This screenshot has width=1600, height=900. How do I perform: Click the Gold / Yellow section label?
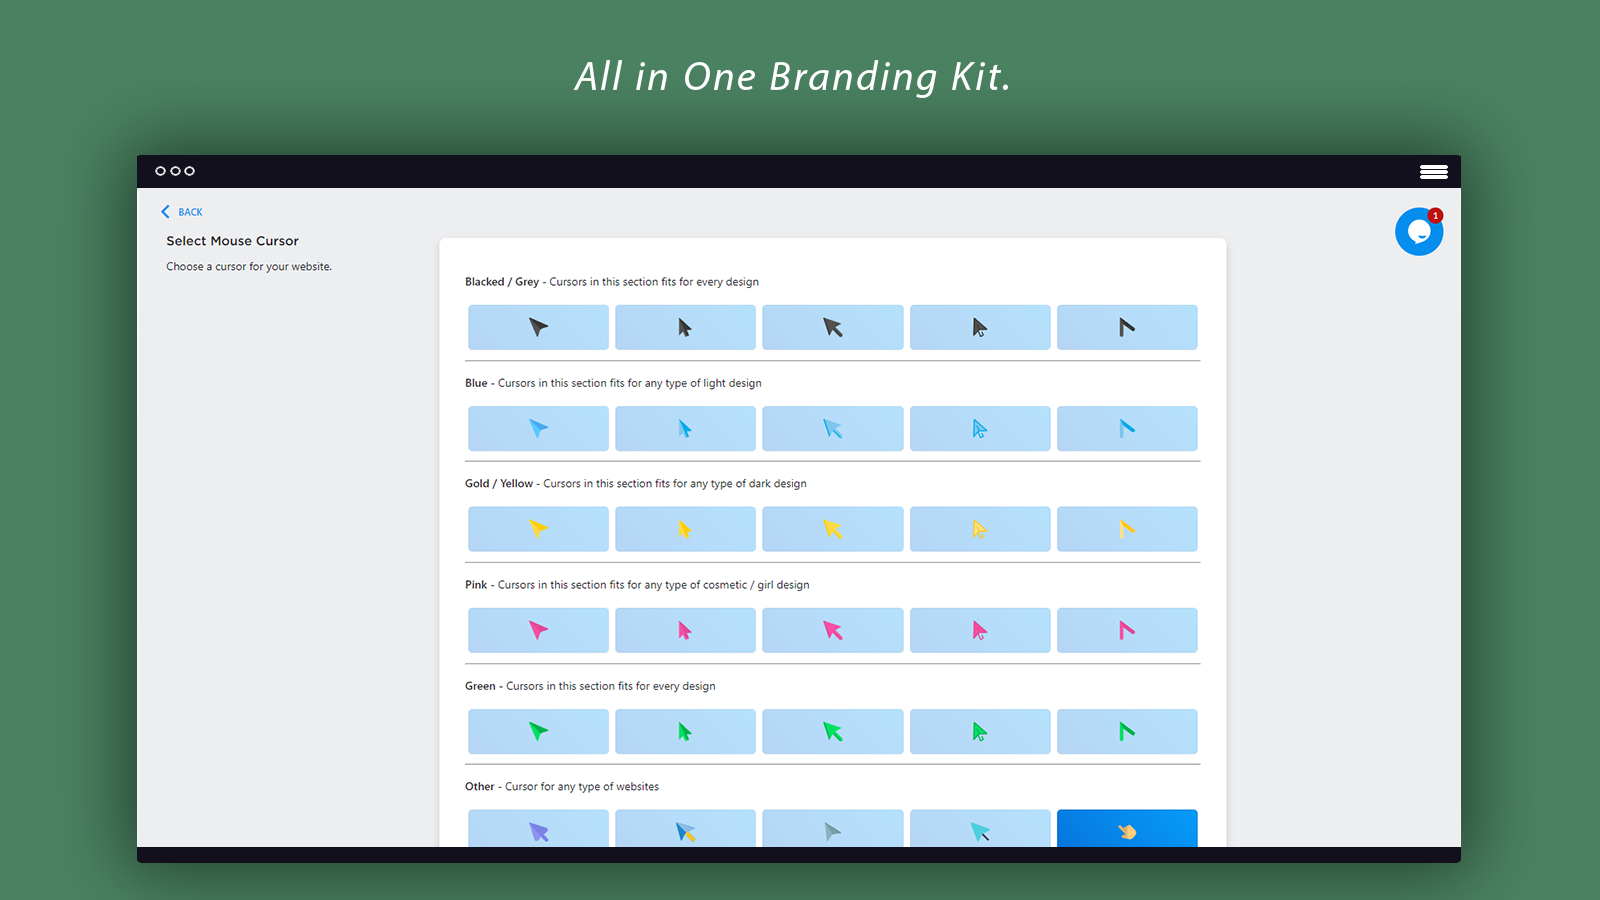click(x=499, y=484)
